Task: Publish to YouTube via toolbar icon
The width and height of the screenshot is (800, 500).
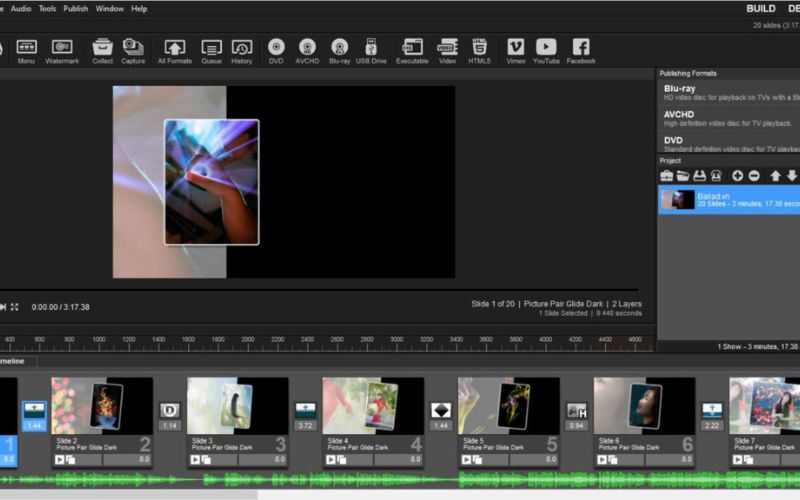Action: (546, 50)
